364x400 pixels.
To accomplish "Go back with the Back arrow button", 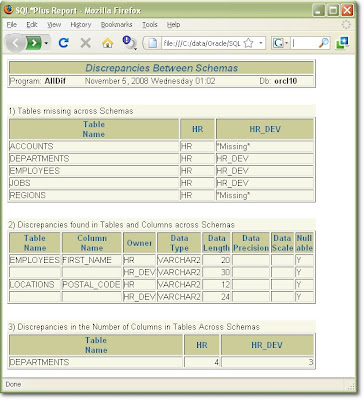I will (15, 43).
